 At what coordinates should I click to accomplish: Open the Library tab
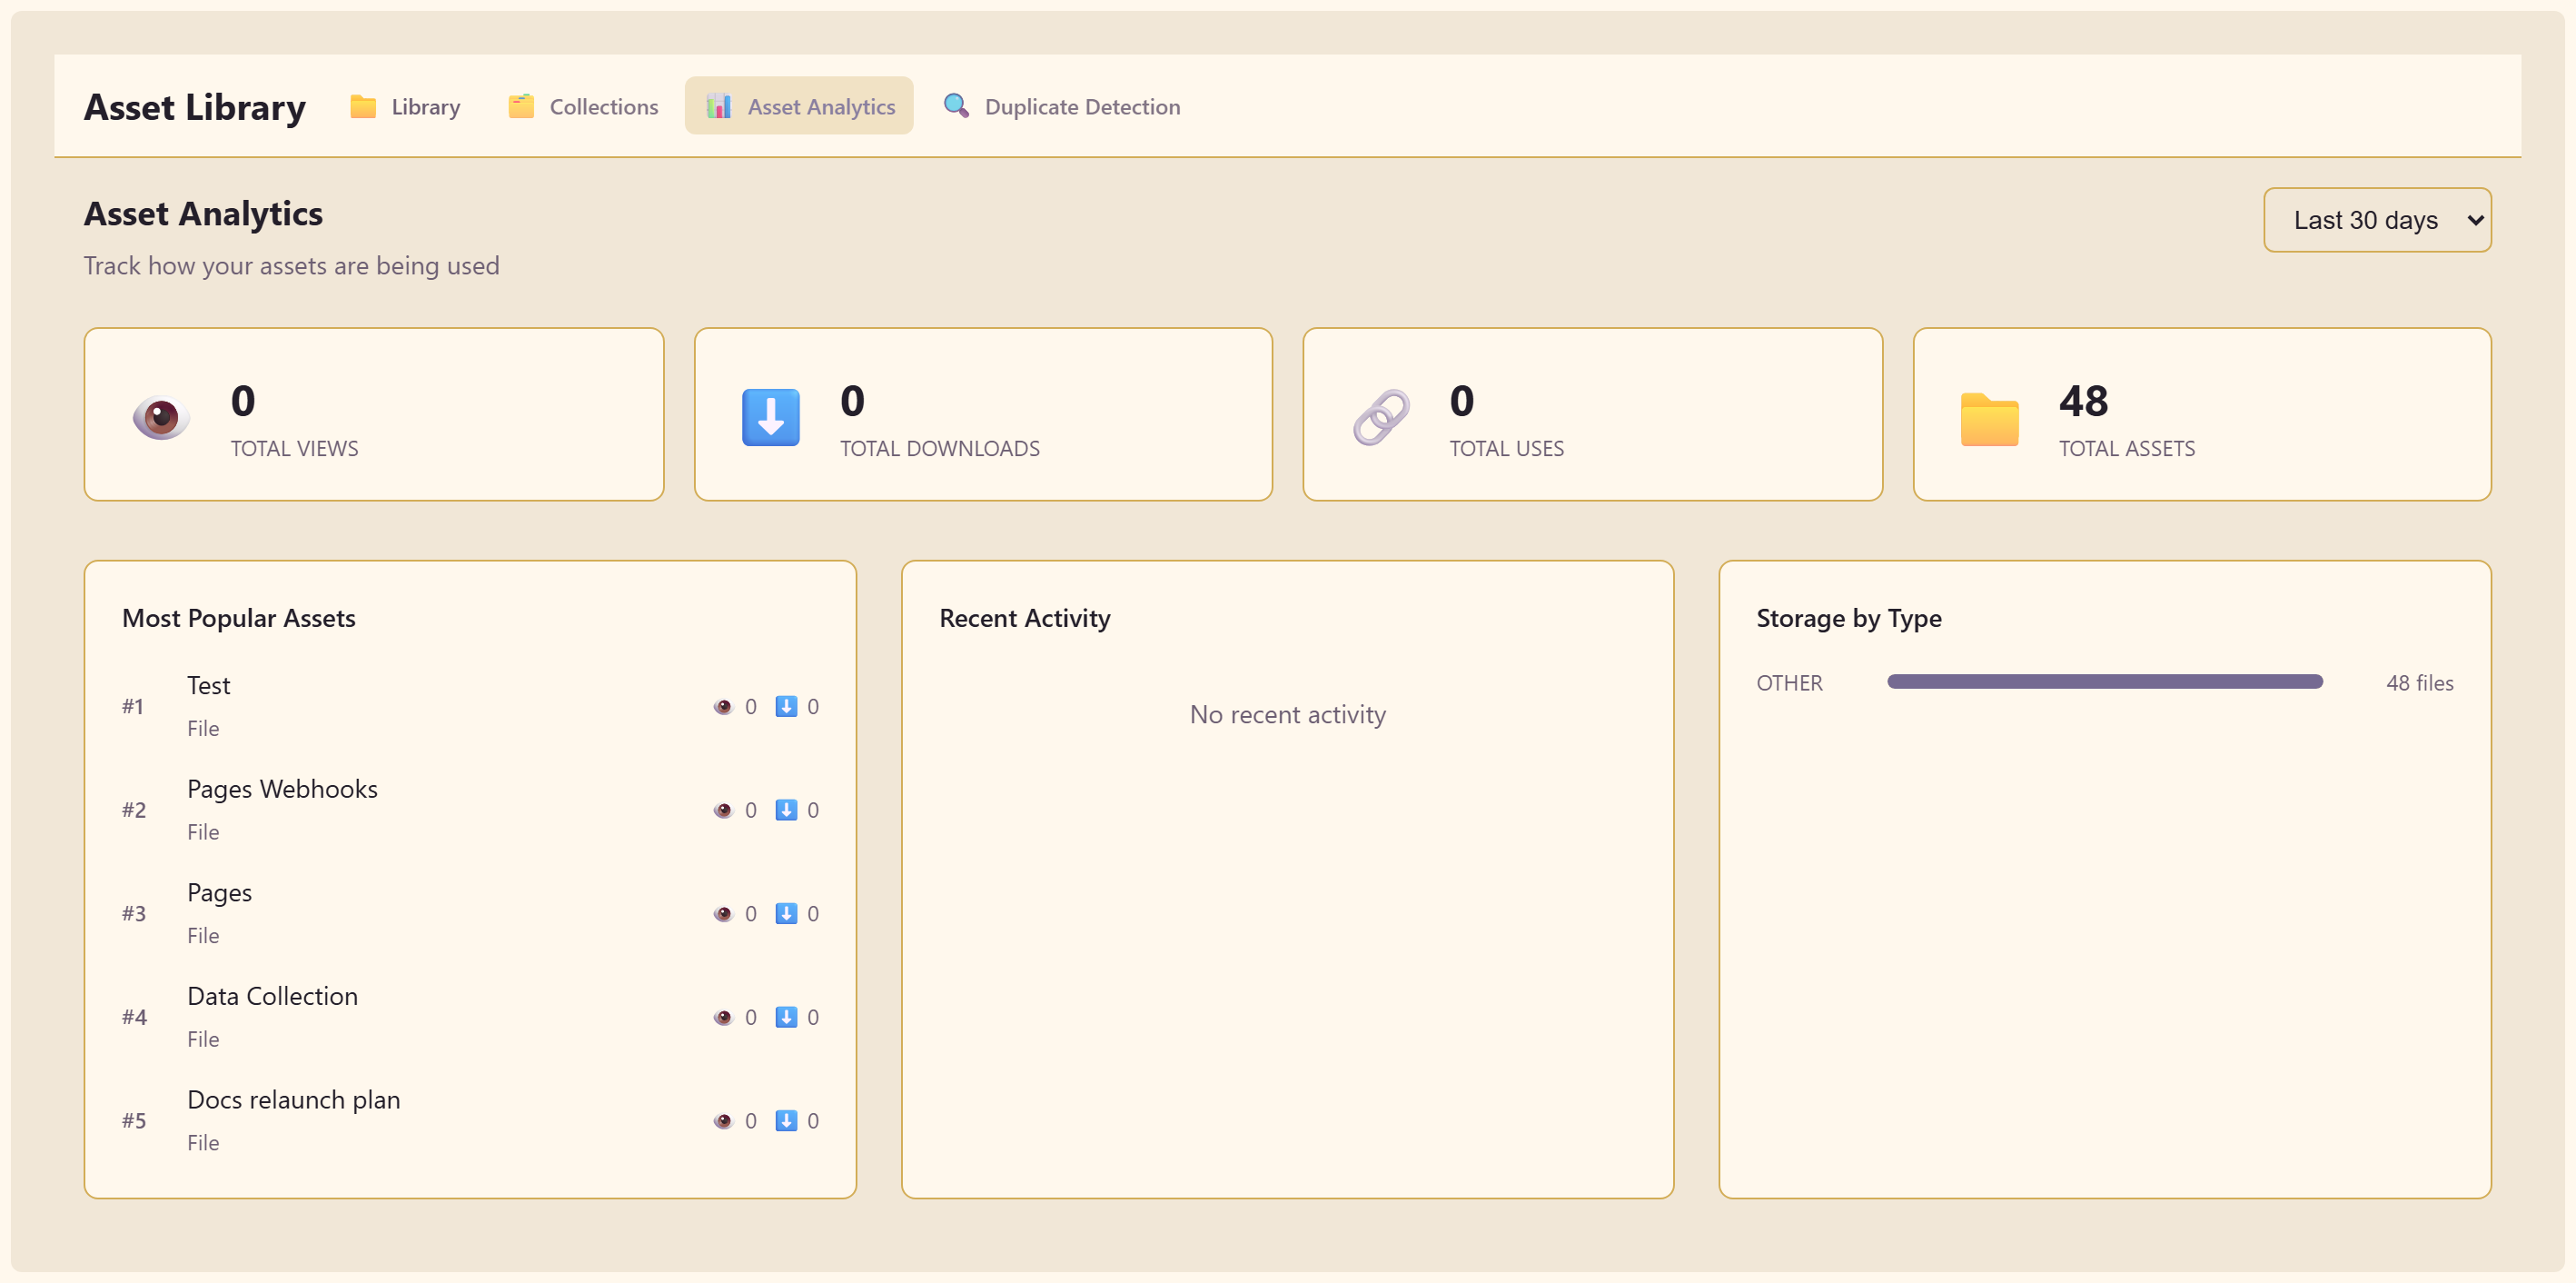coord(405,106)
